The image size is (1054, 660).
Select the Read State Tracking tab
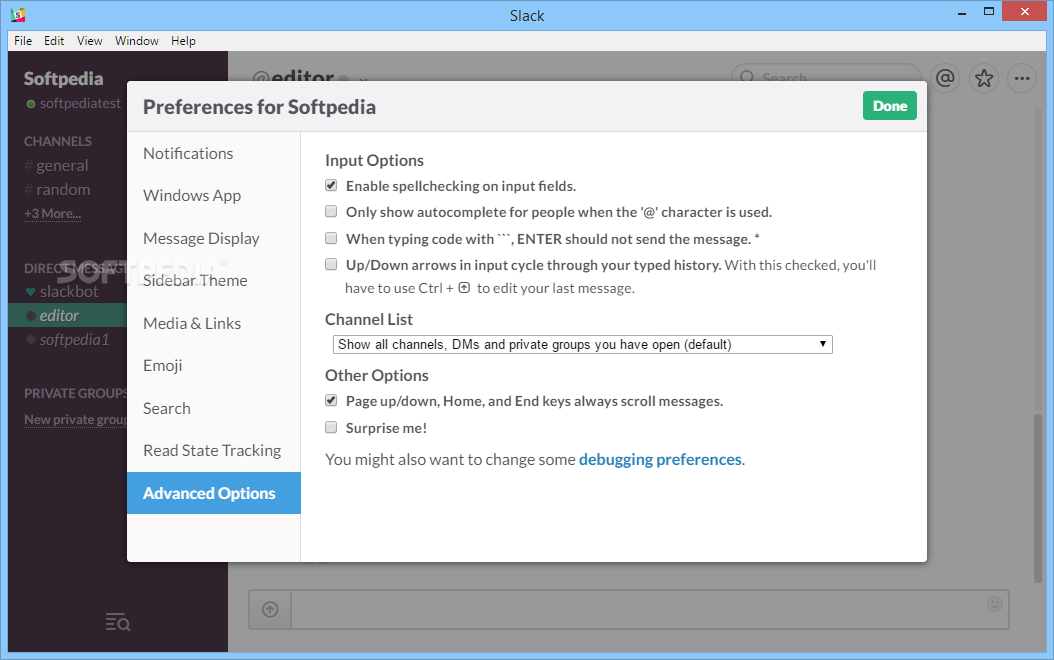[213, 450]
